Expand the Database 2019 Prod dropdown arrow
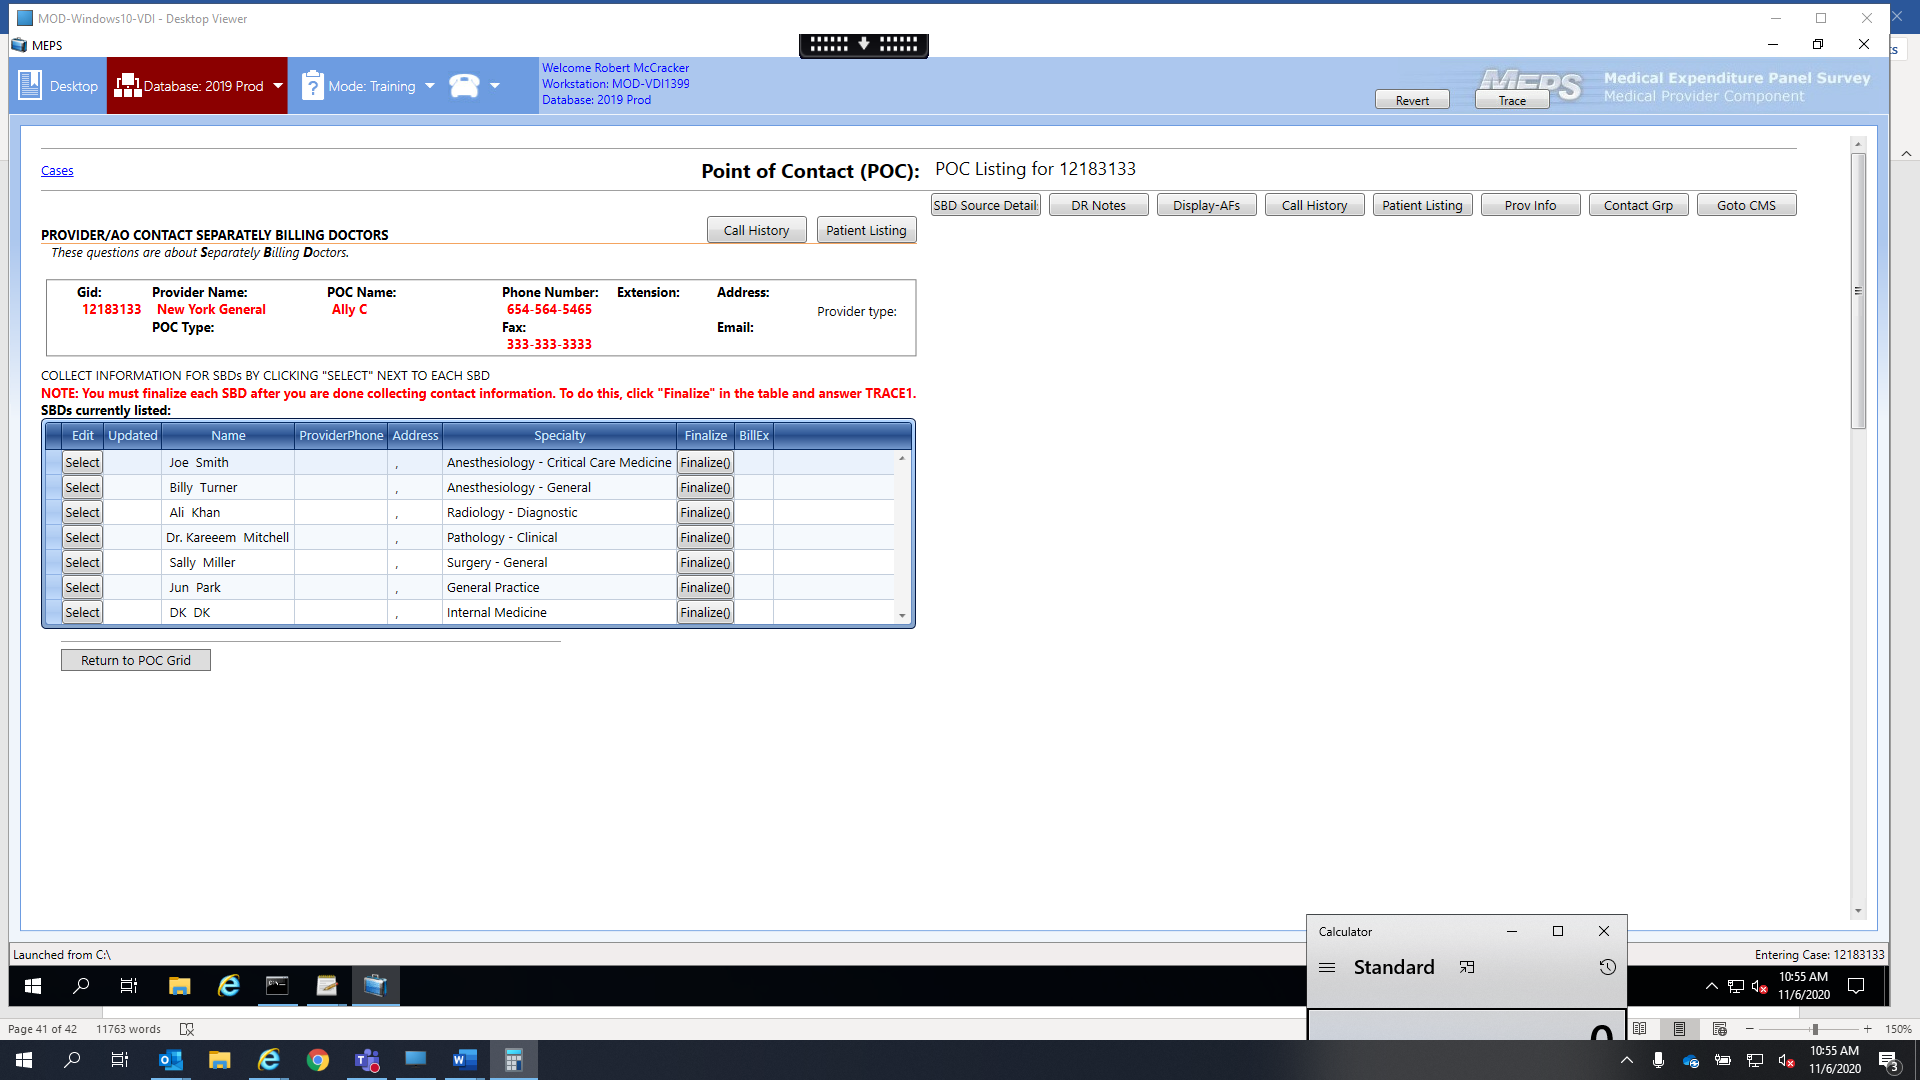The width and height of the screenshot is (1920, 1080). point(278,86)
